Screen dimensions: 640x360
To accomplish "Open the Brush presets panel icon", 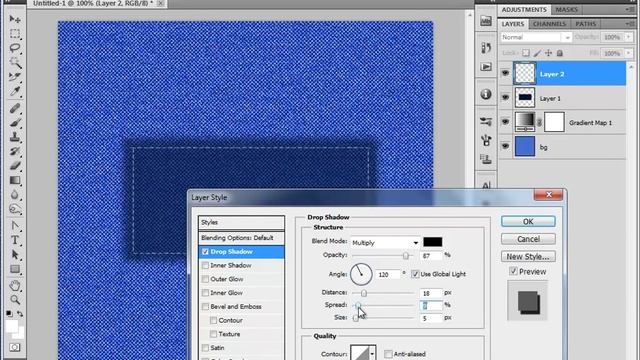I will [486, 121].
